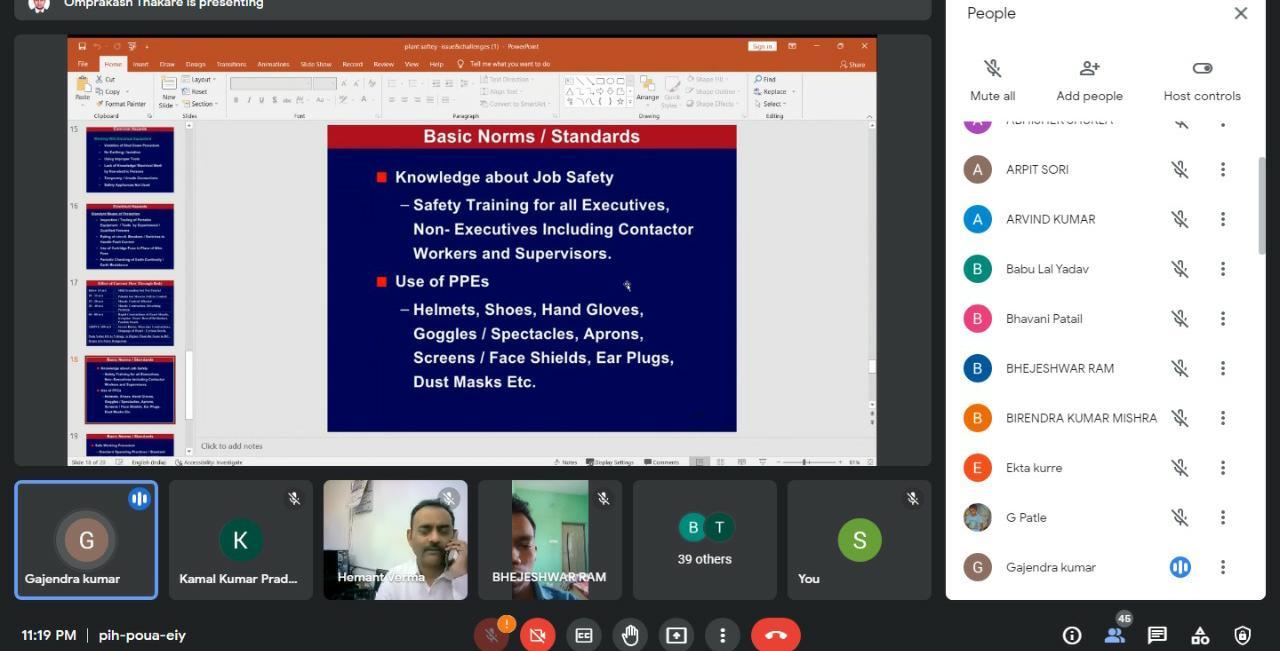Image resolution: width=1280 pixels, height=651 pixels.
Task: Mute ARVIND KUMAR's microphone
Action: [x=1180, y=219]
